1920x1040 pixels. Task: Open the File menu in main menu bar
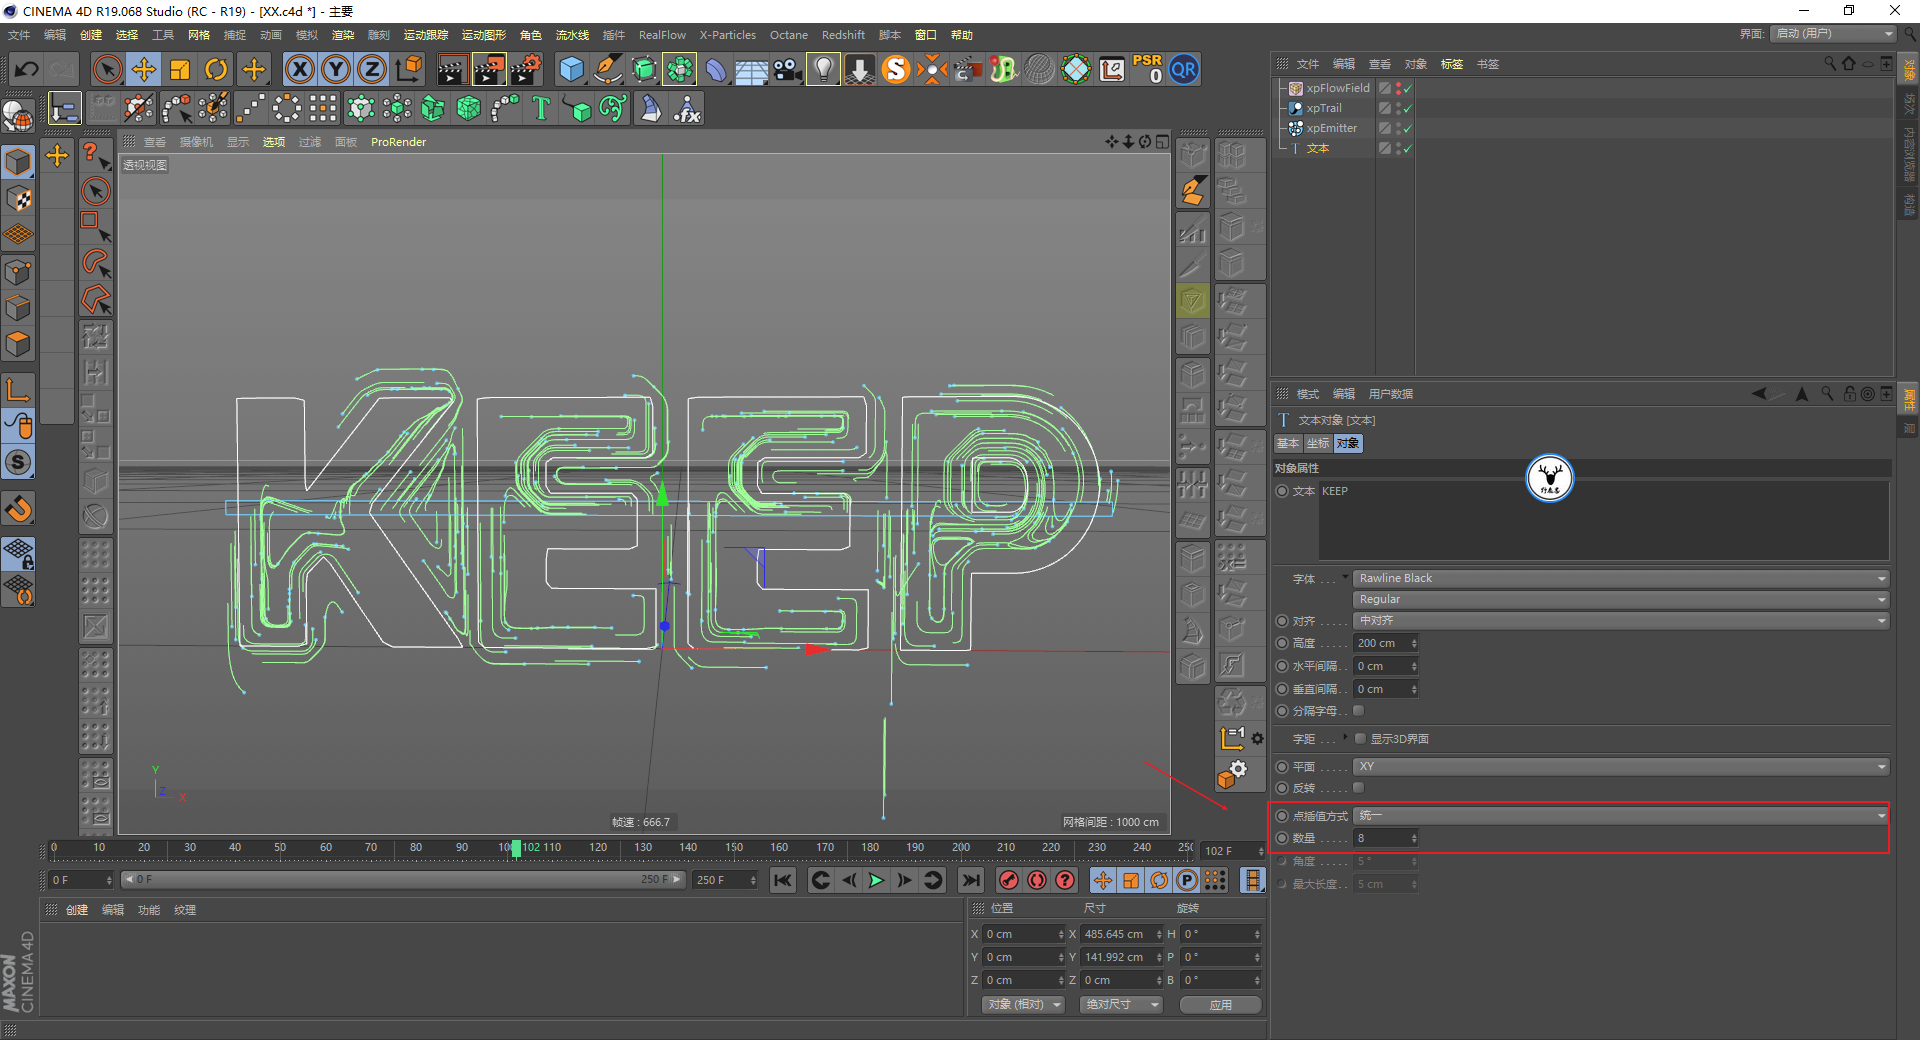[19, 35]
